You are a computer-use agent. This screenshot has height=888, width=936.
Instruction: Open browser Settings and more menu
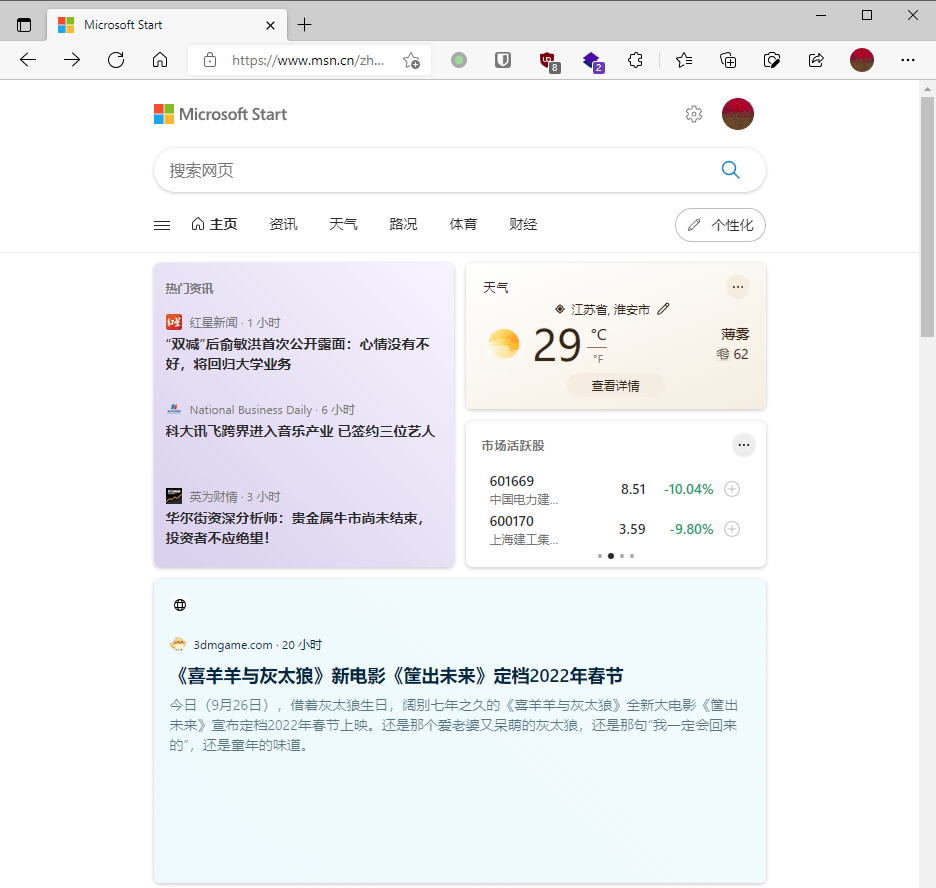[908, 60]
